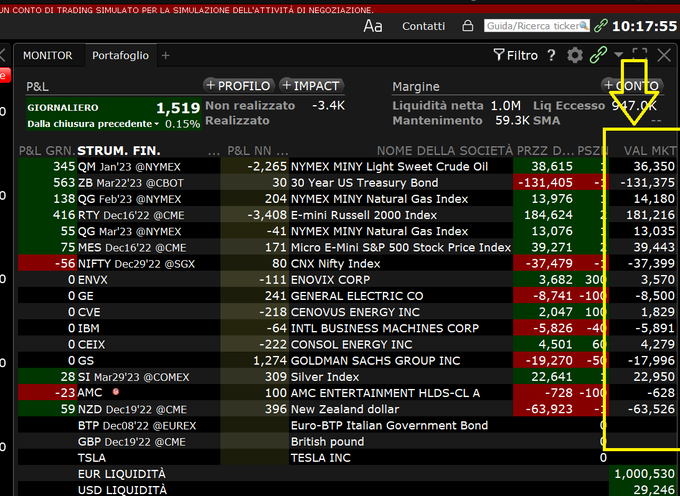Maximize the Portafoglio panel
680x496 pixels.
coord(640,55)
